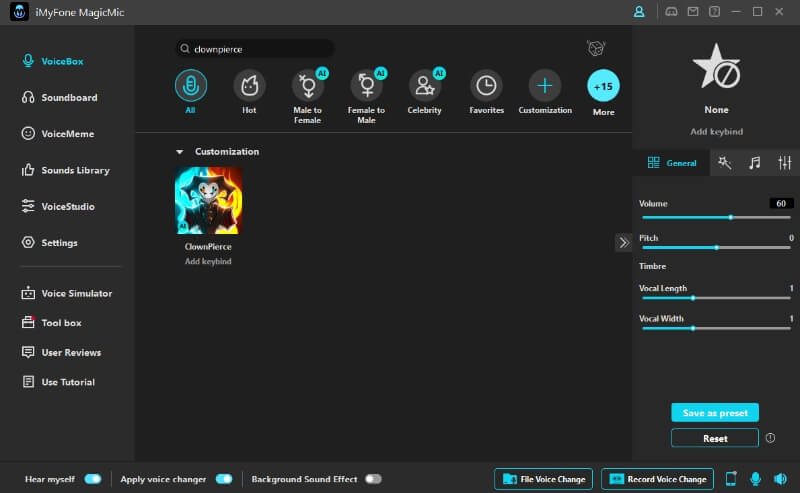Click Save as preset button
Image resolution: width=800 pixels, height=493 pixels.
pyautogui.click(x=715, y=412)
